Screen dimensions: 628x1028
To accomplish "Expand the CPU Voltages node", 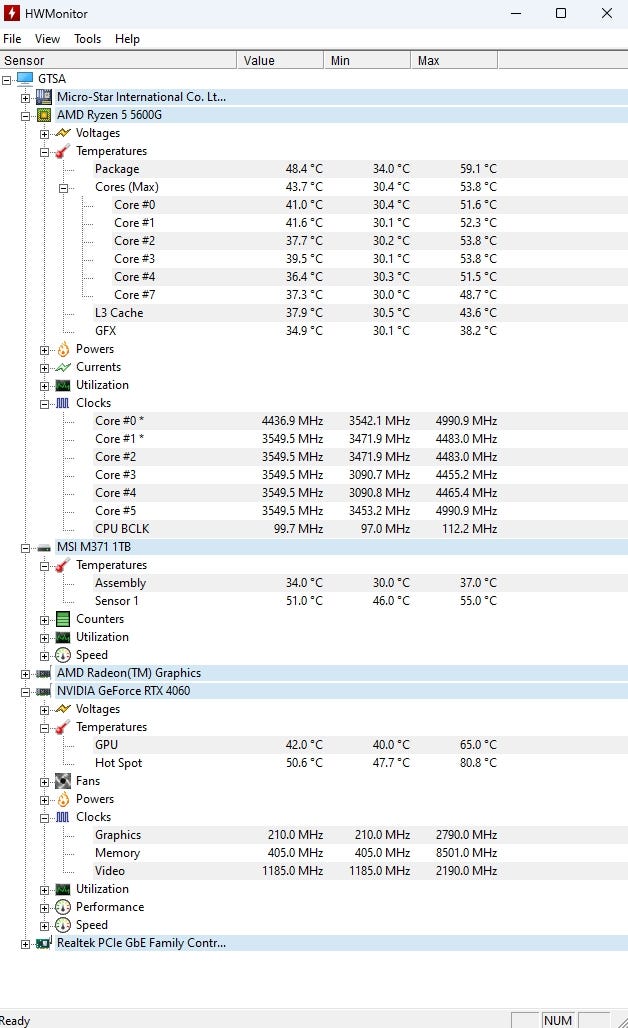I will (x=45, y=133).
